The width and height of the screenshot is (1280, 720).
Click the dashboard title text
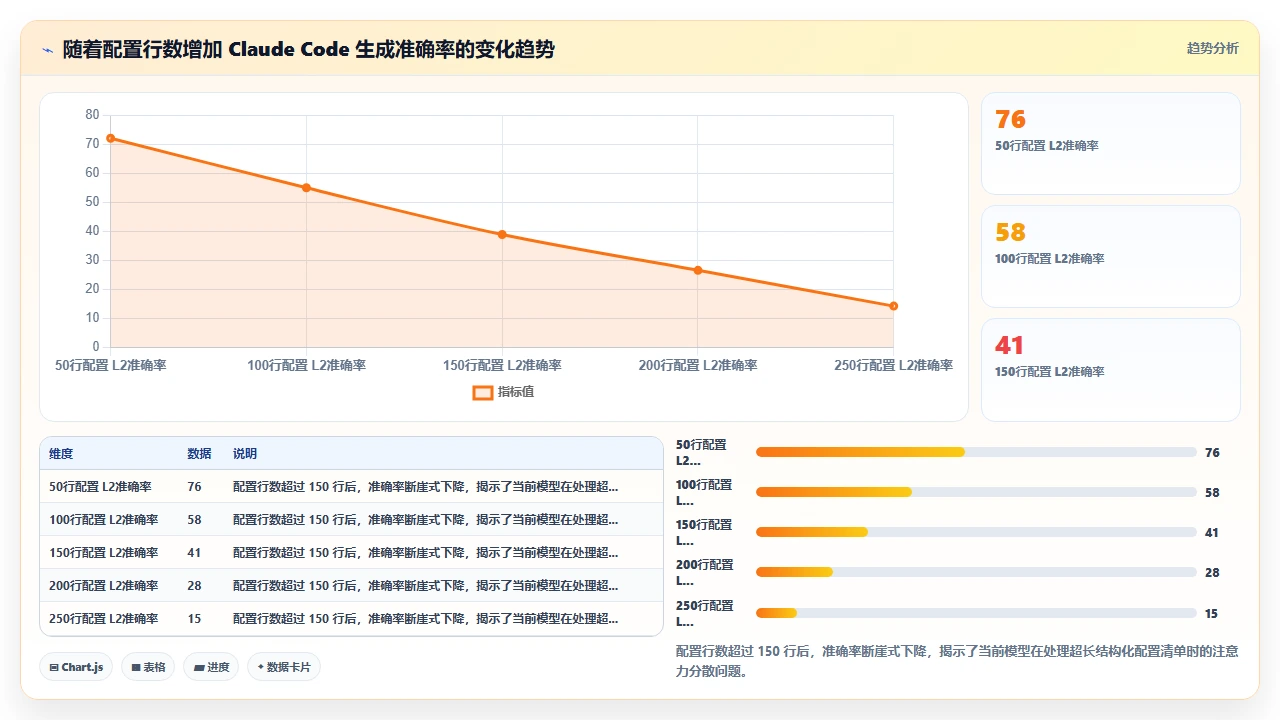point(309,49)
